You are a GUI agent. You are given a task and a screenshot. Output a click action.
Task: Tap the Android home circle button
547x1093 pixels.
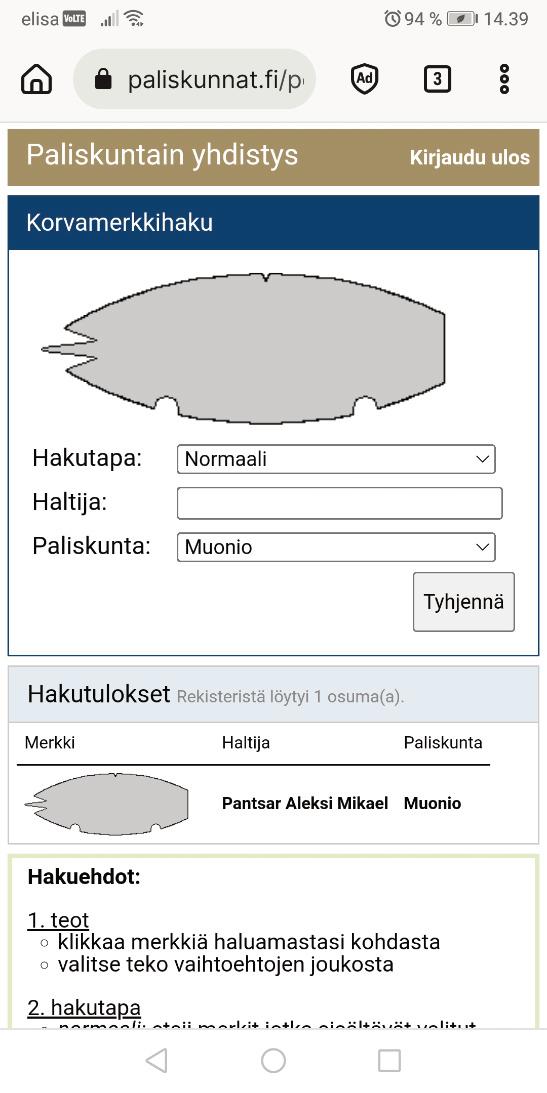tap(273, 1060)
